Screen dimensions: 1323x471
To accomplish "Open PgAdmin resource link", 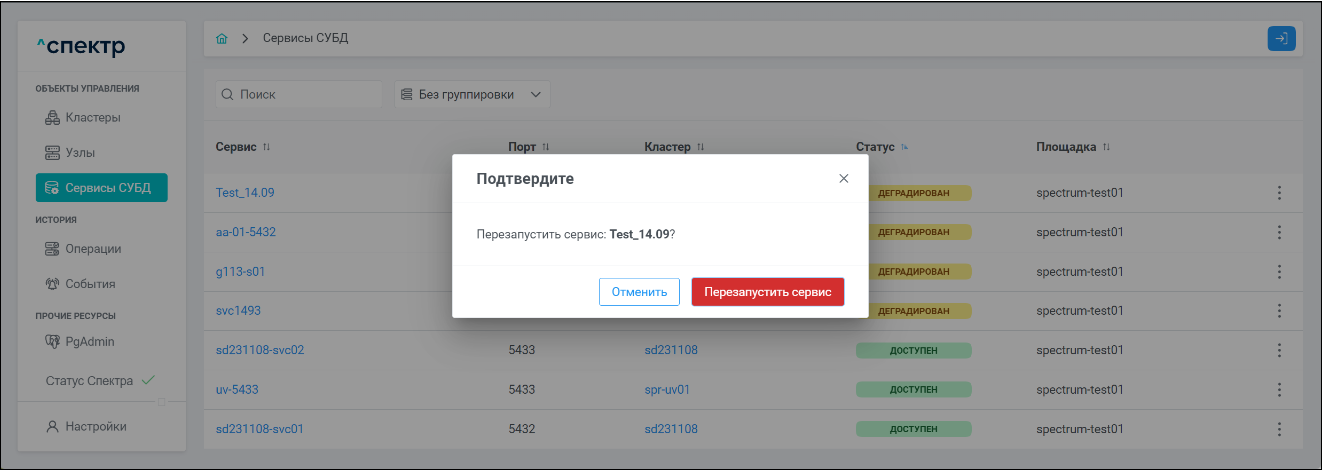I will pyautogui.click(x=89, y=341).
